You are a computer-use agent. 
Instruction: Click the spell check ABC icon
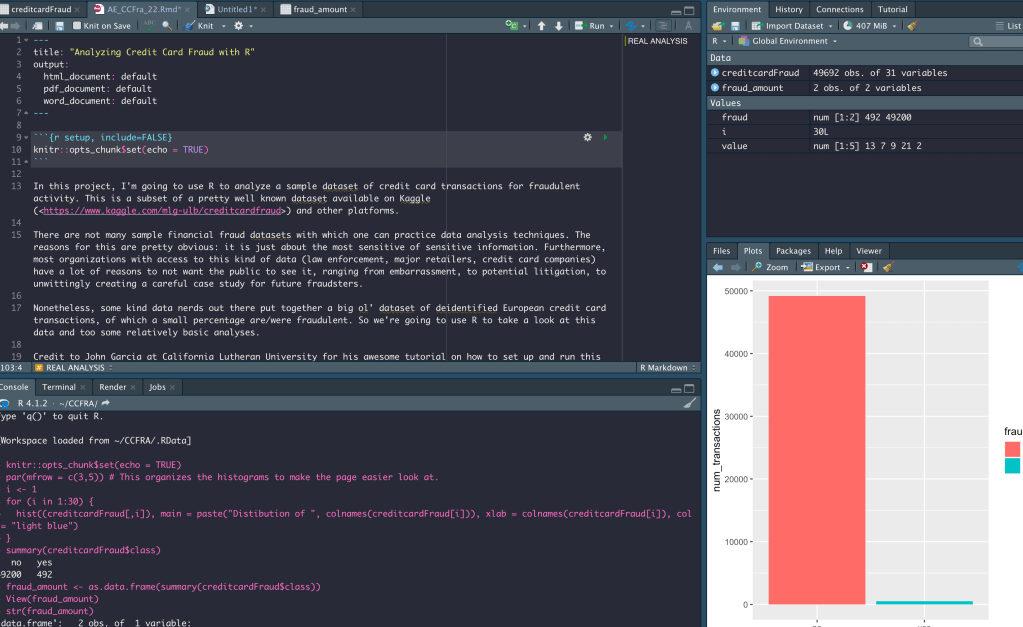(149, 25)
